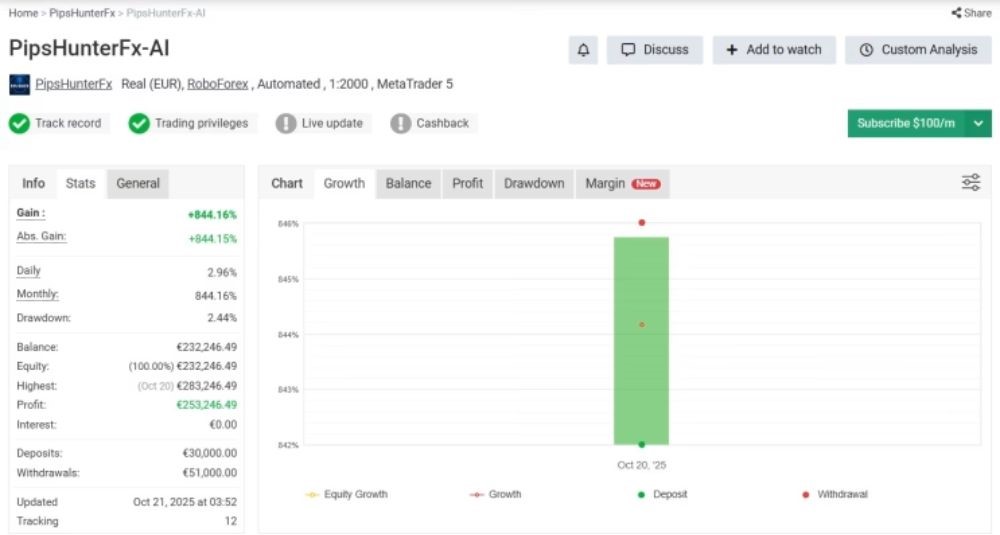Click Subscribe $100/m button
The width and height of the screenshot is (1000, 535).
coord(906,124)
